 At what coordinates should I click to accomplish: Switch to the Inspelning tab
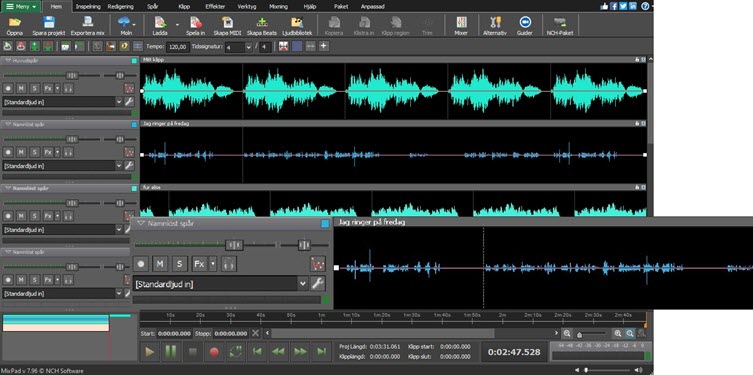click(x=88, y=7)
